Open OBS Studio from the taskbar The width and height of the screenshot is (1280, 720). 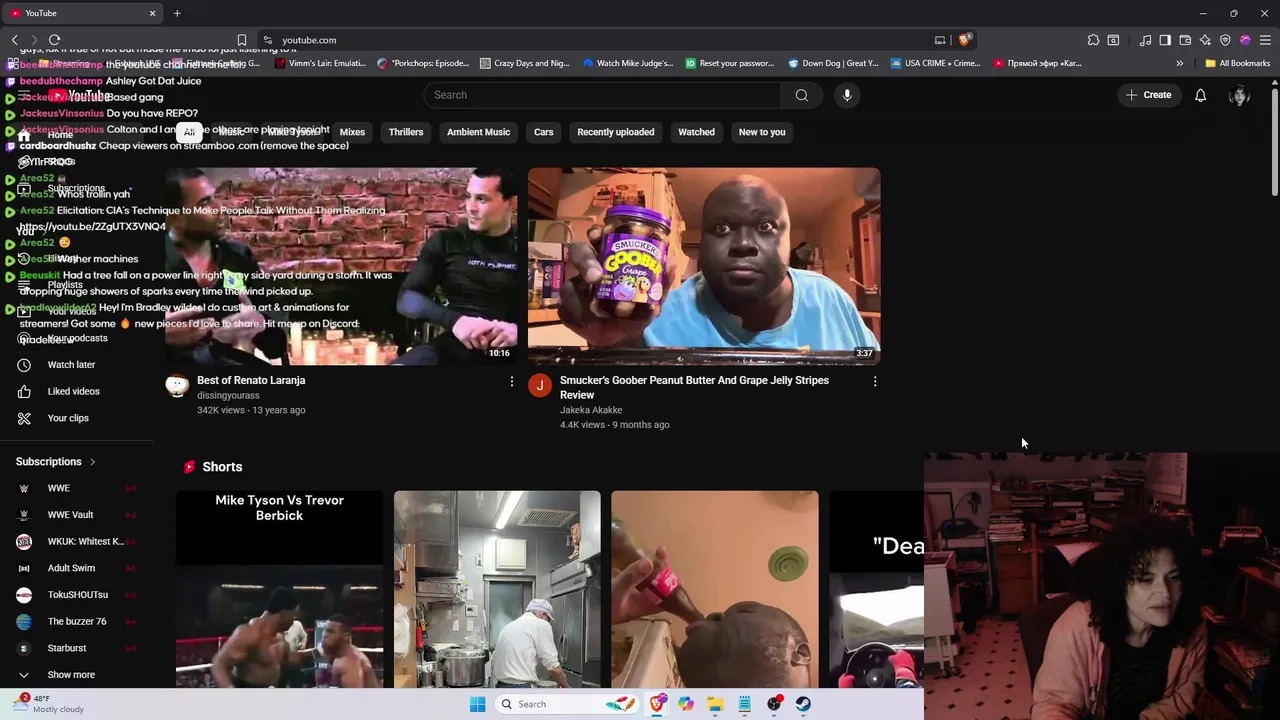click(774, 704)
